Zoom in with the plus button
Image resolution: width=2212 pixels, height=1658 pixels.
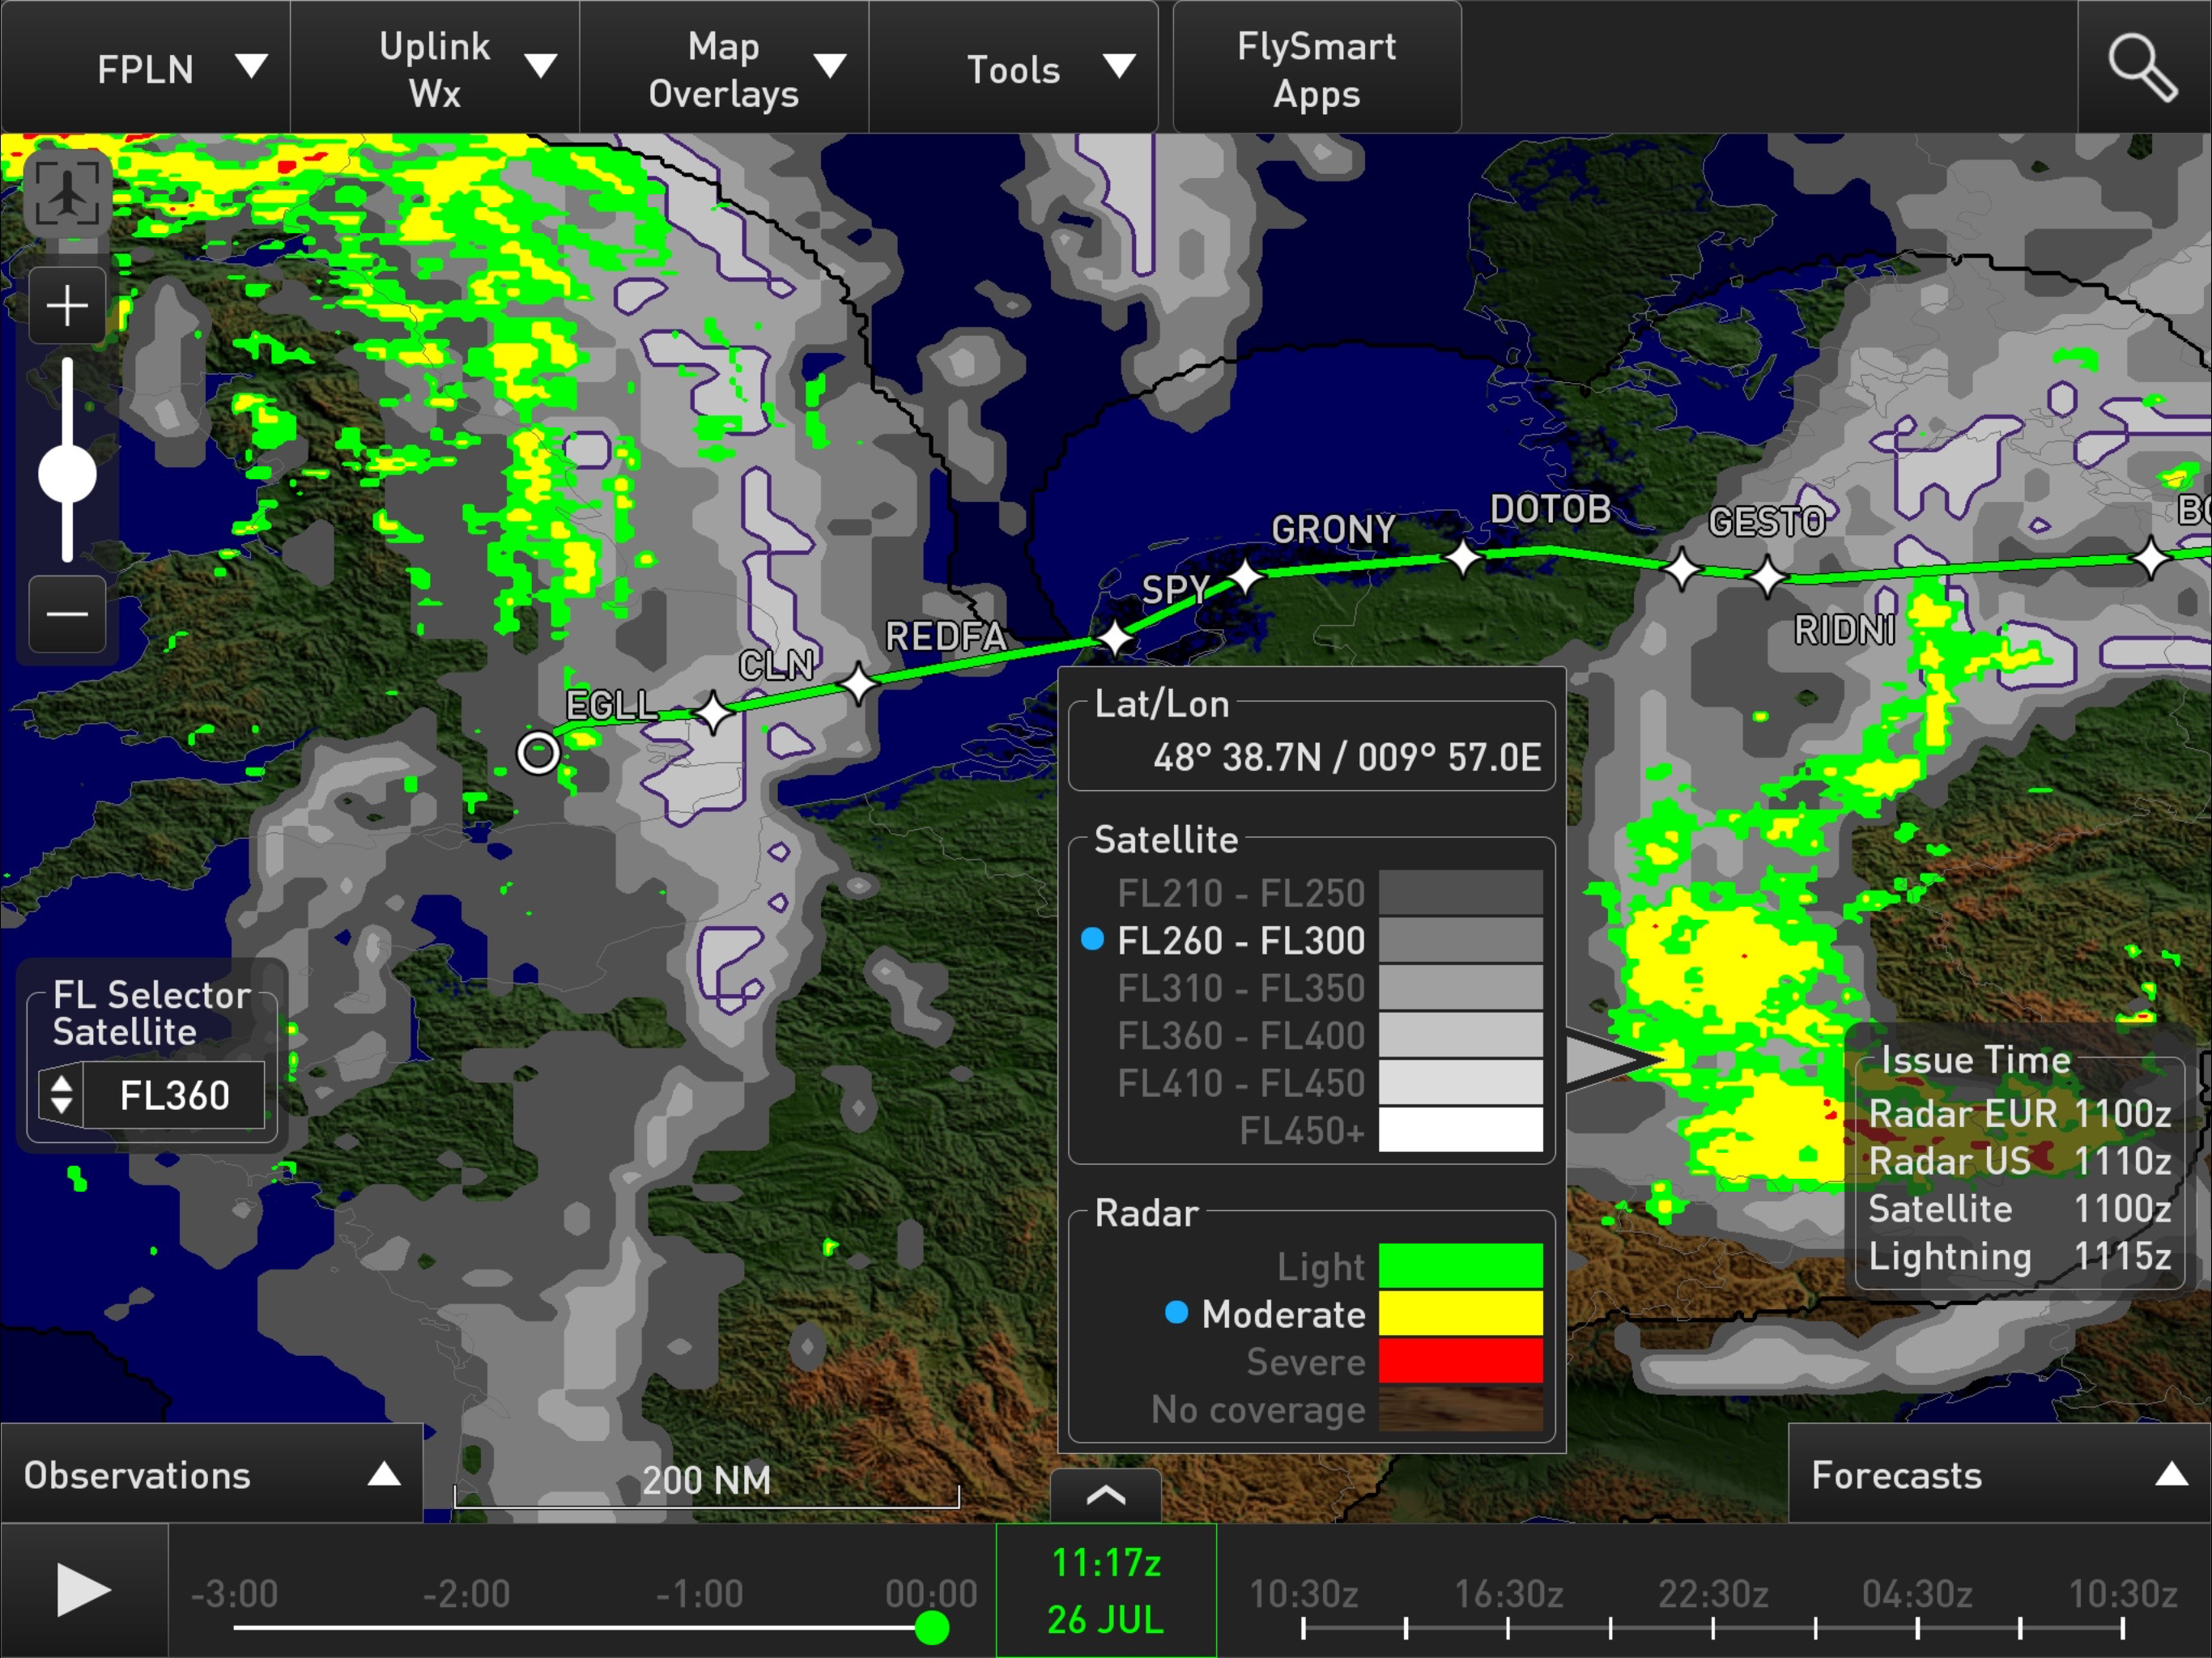(67, 306)
